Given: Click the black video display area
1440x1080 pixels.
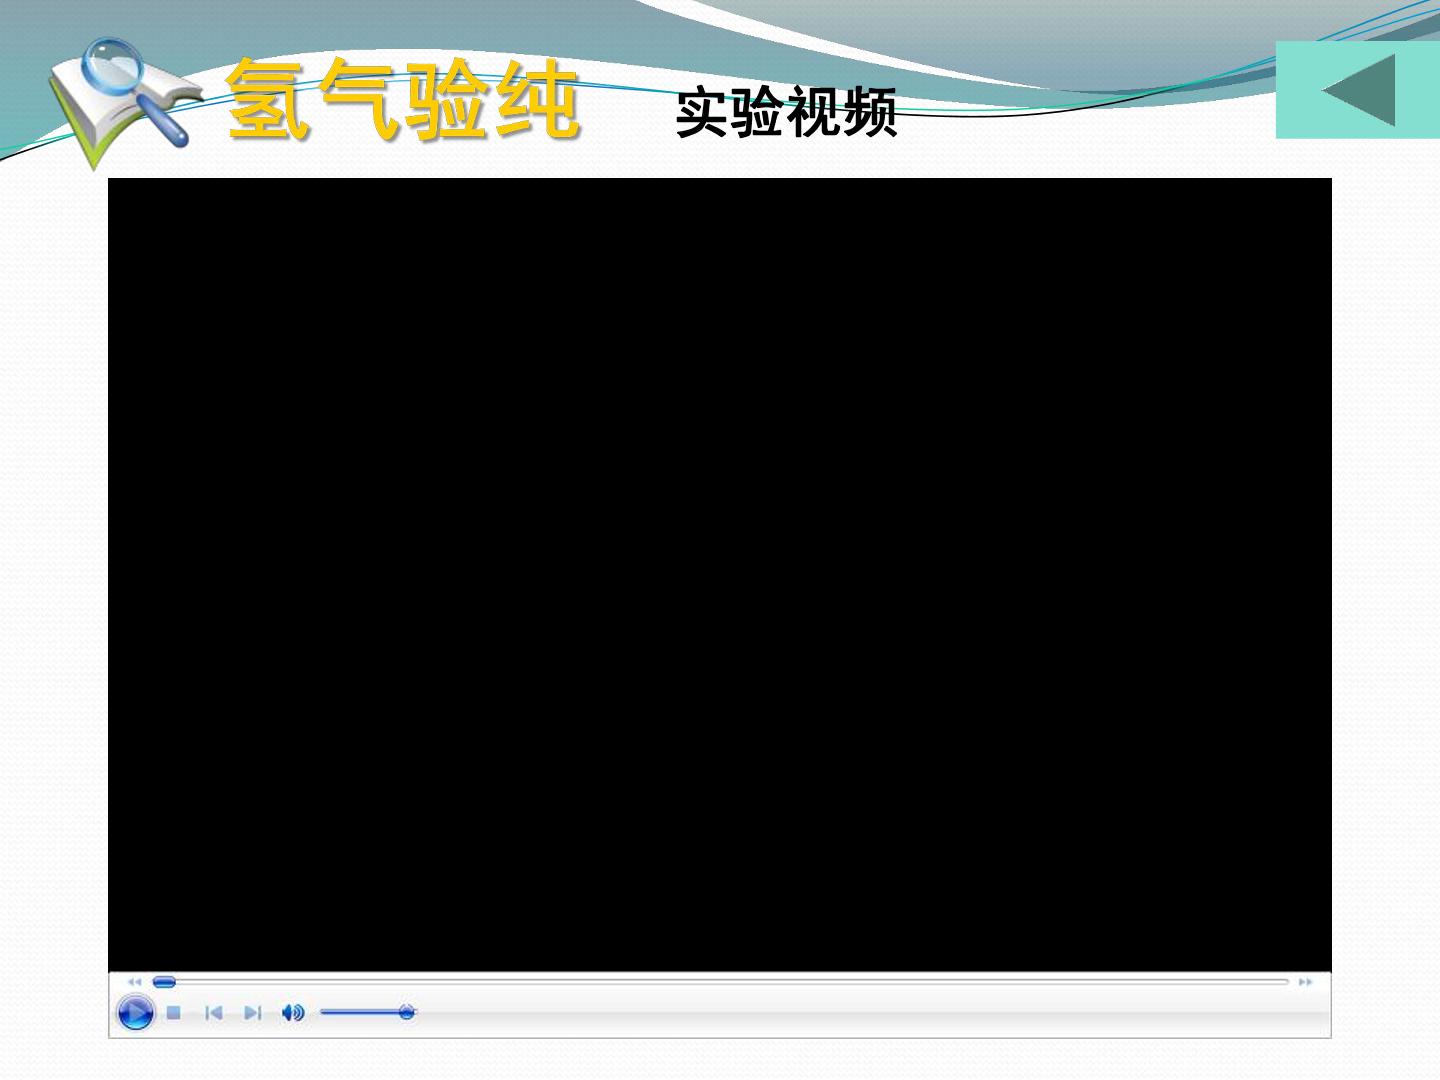Looking at the screenshot, I should (720, 574).
